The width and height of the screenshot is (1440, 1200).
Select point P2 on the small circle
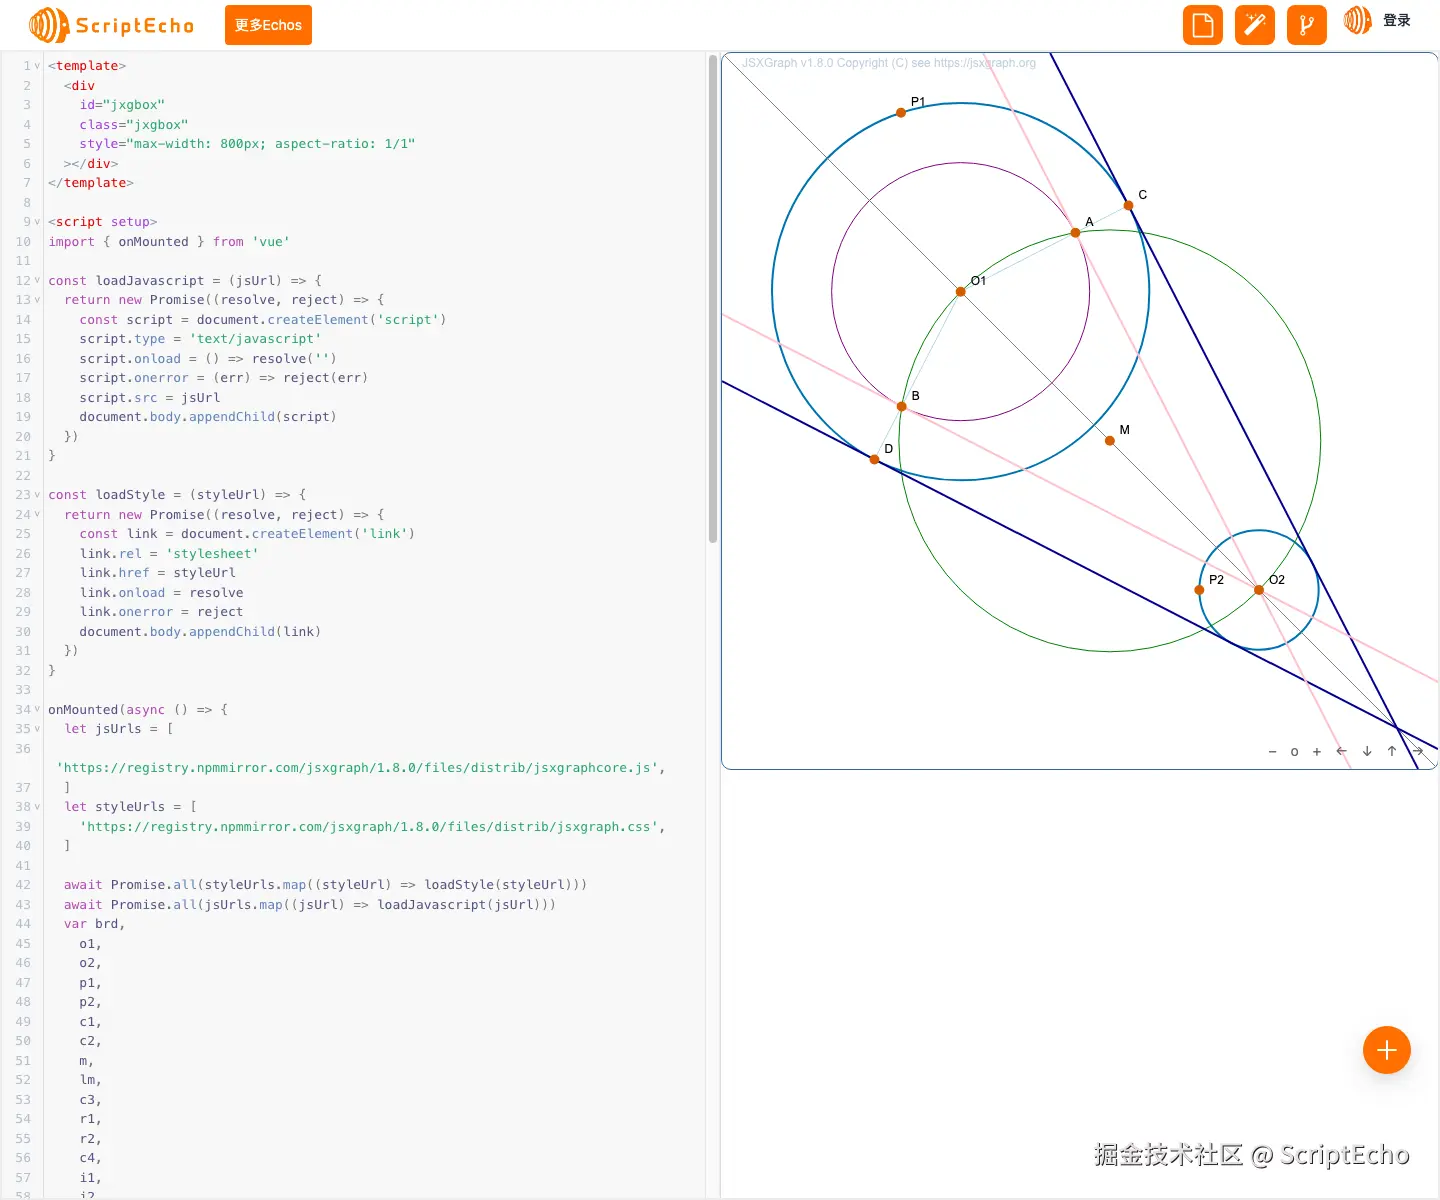1199,590
